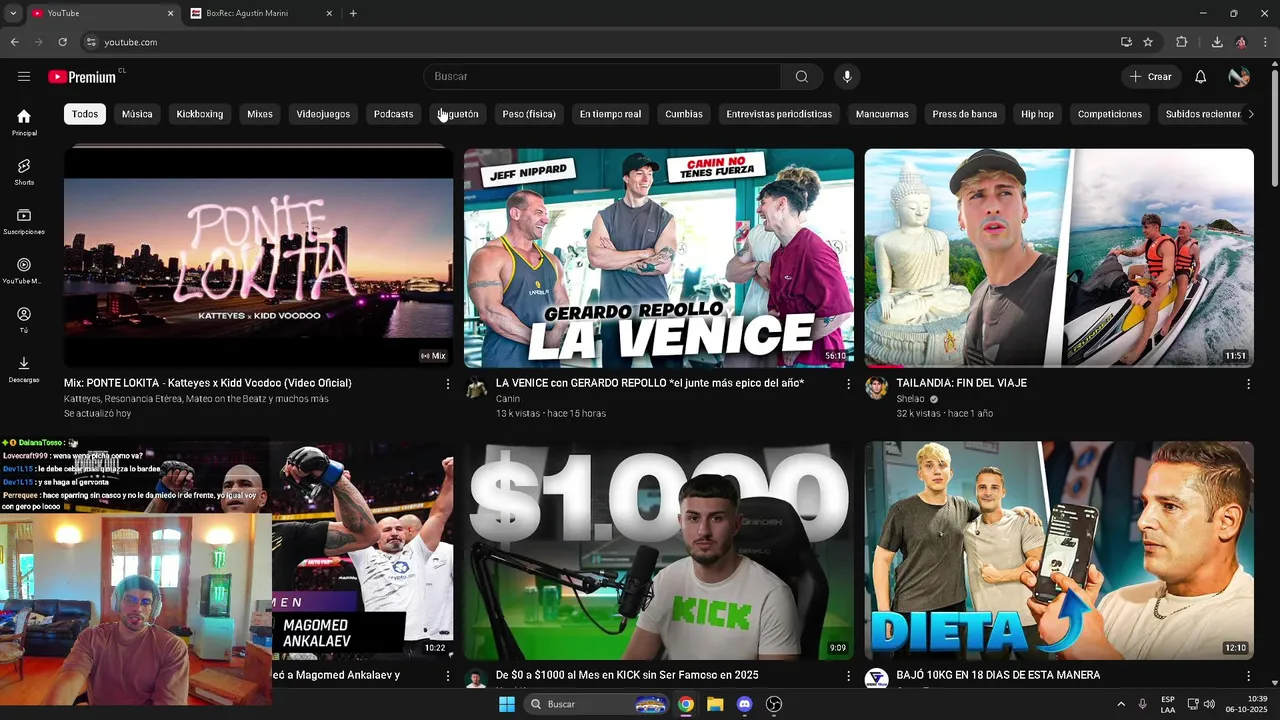Viewport: 1280px width, 720px height.
Task: Click the search magnifier button
Action: click(x=802, y=76)
